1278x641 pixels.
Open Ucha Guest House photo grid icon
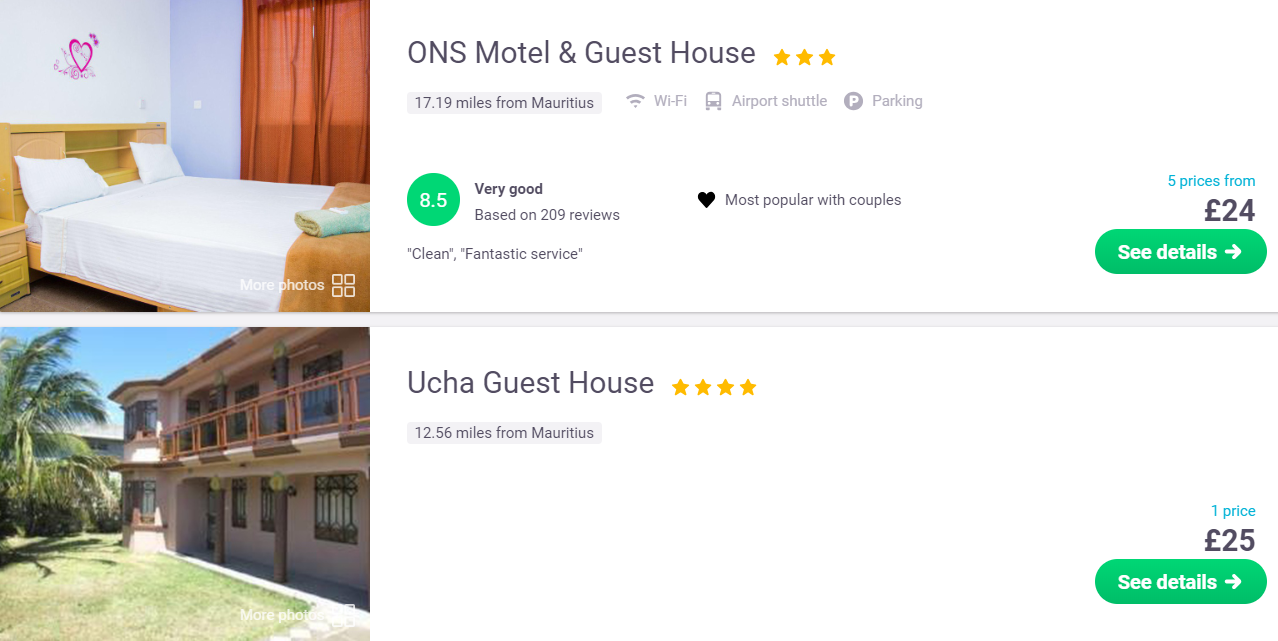(343, 614)
